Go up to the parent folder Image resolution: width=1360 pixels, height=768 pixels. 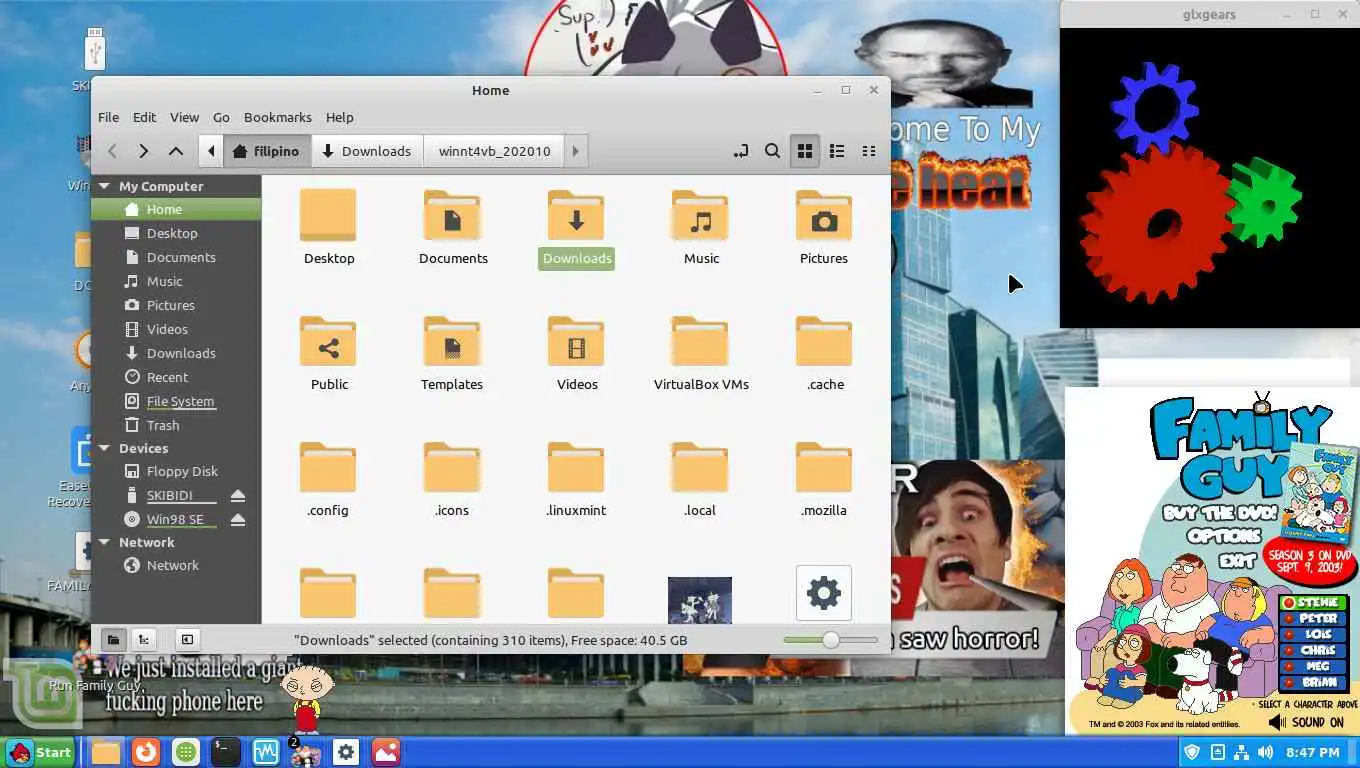click(176, 151)
